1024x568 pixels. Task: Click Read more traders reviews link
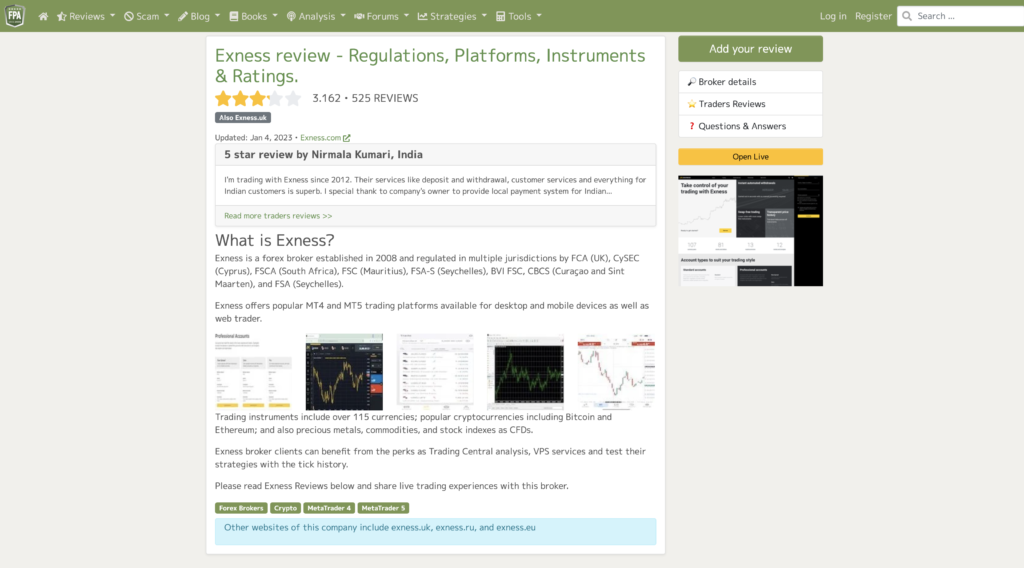coord(278,215)
